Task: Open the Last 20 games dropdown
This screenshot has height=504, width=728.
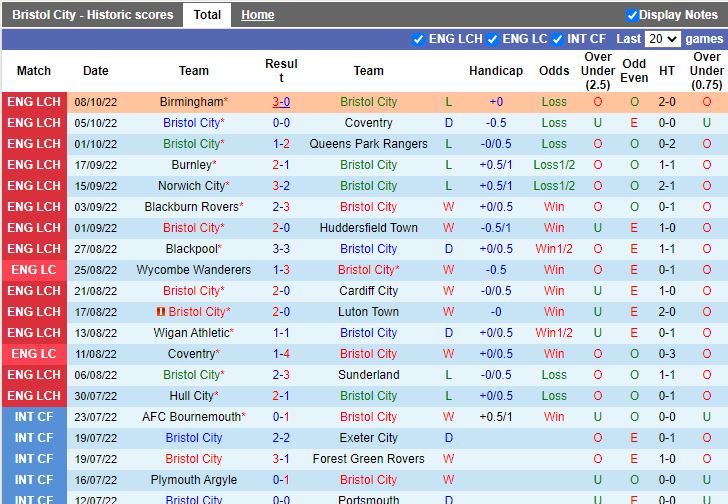Action: (x=663, y=39)
